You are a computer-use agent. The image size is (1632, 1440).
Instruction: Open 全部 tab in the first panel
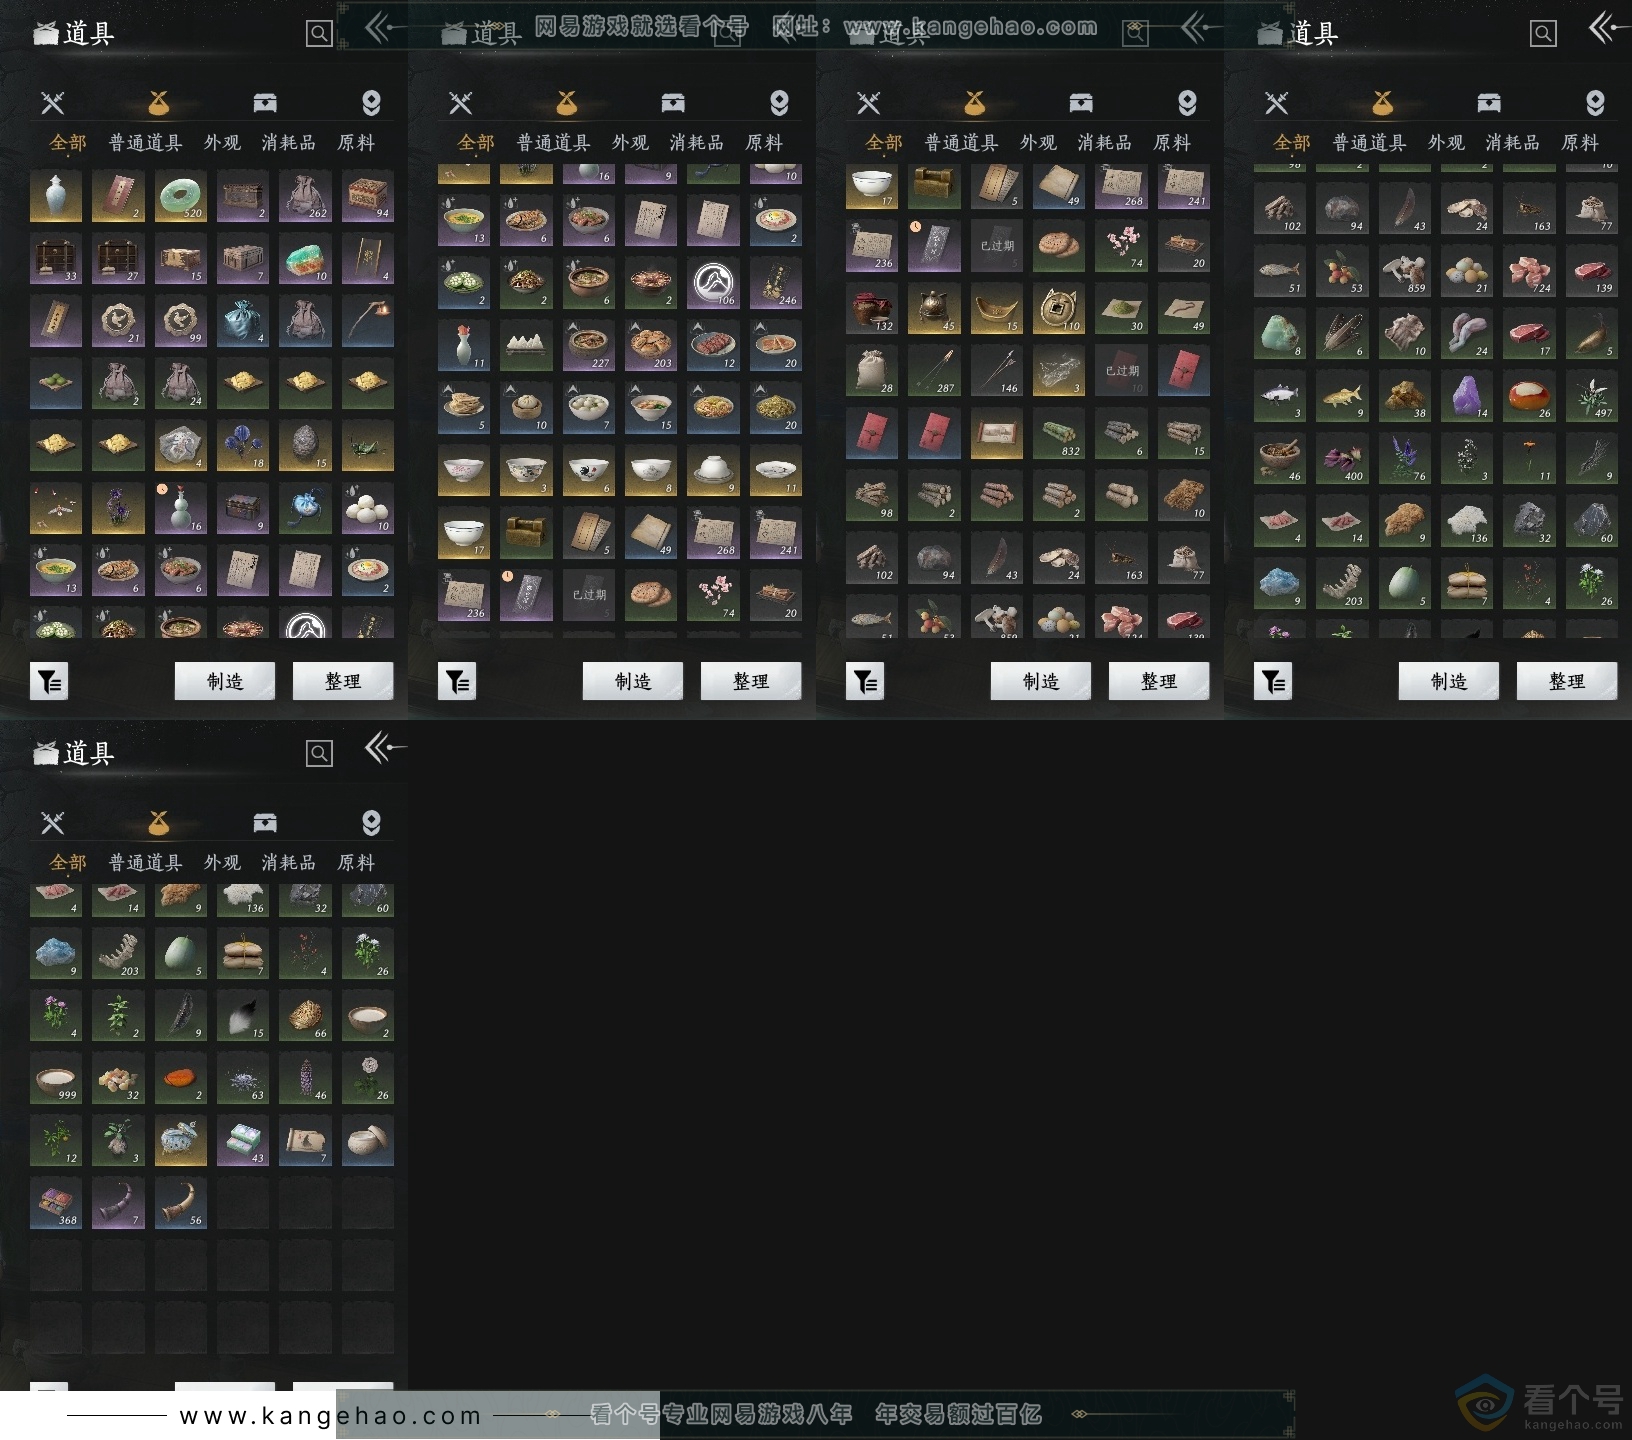pos(68,143)
